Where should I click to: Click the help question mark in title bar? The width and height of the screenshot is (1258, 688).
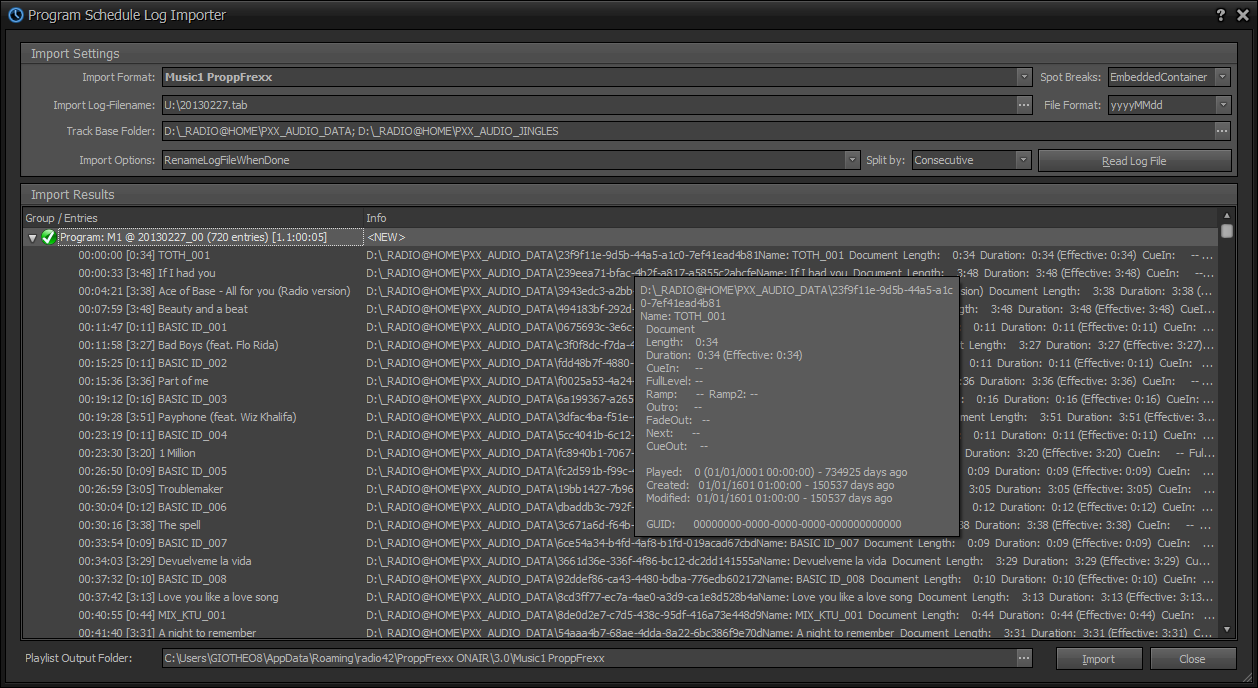(1219, 15)
